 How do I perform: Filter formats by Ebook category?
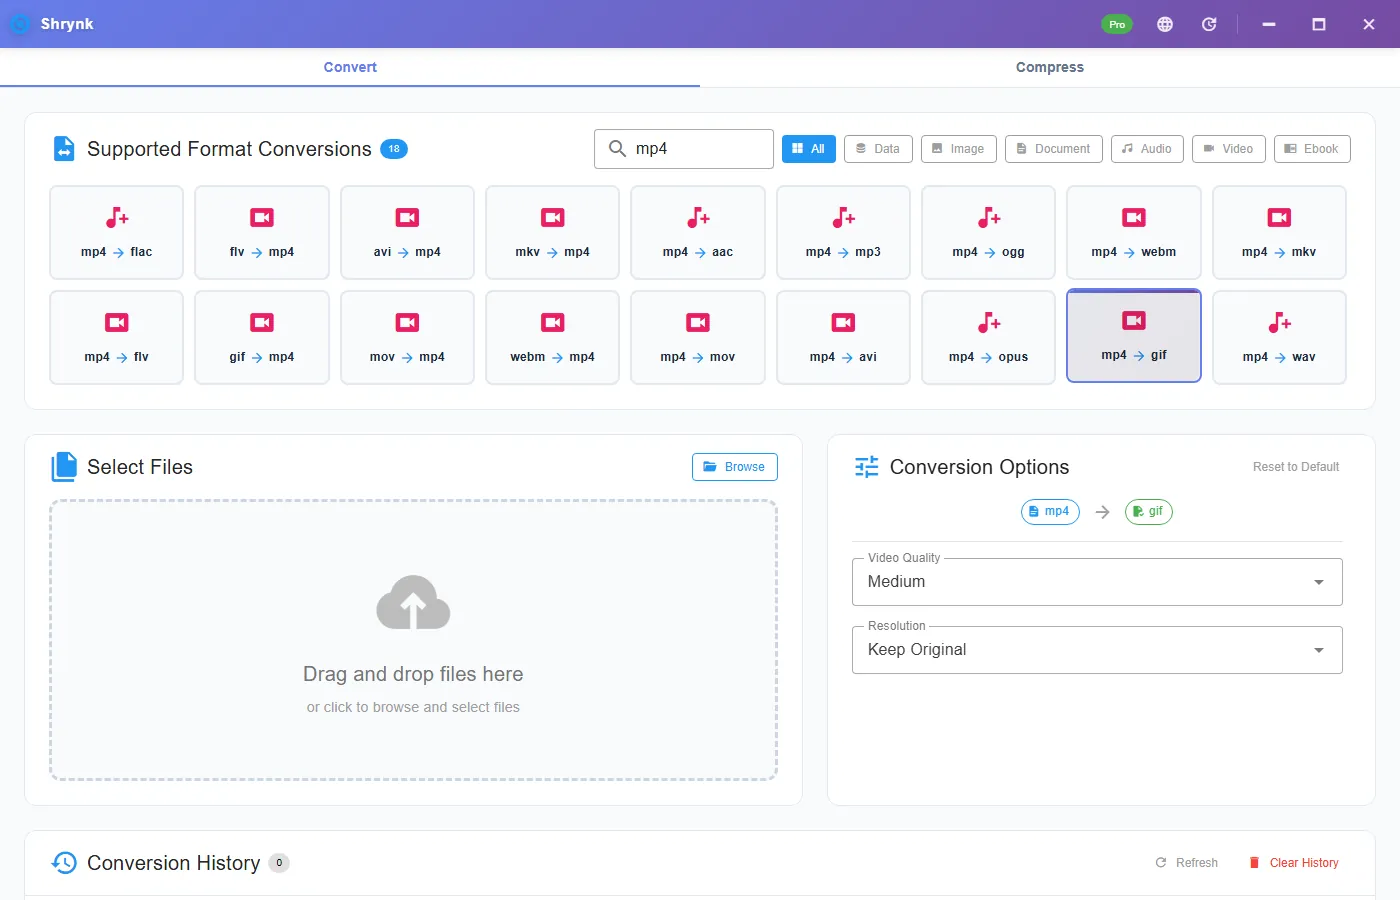tap(1312, 149)
